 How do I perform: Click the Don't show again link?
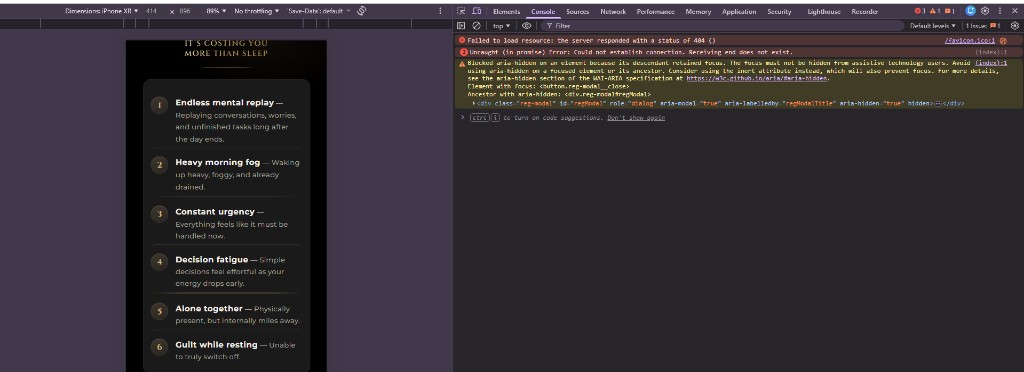click(636, 117)
